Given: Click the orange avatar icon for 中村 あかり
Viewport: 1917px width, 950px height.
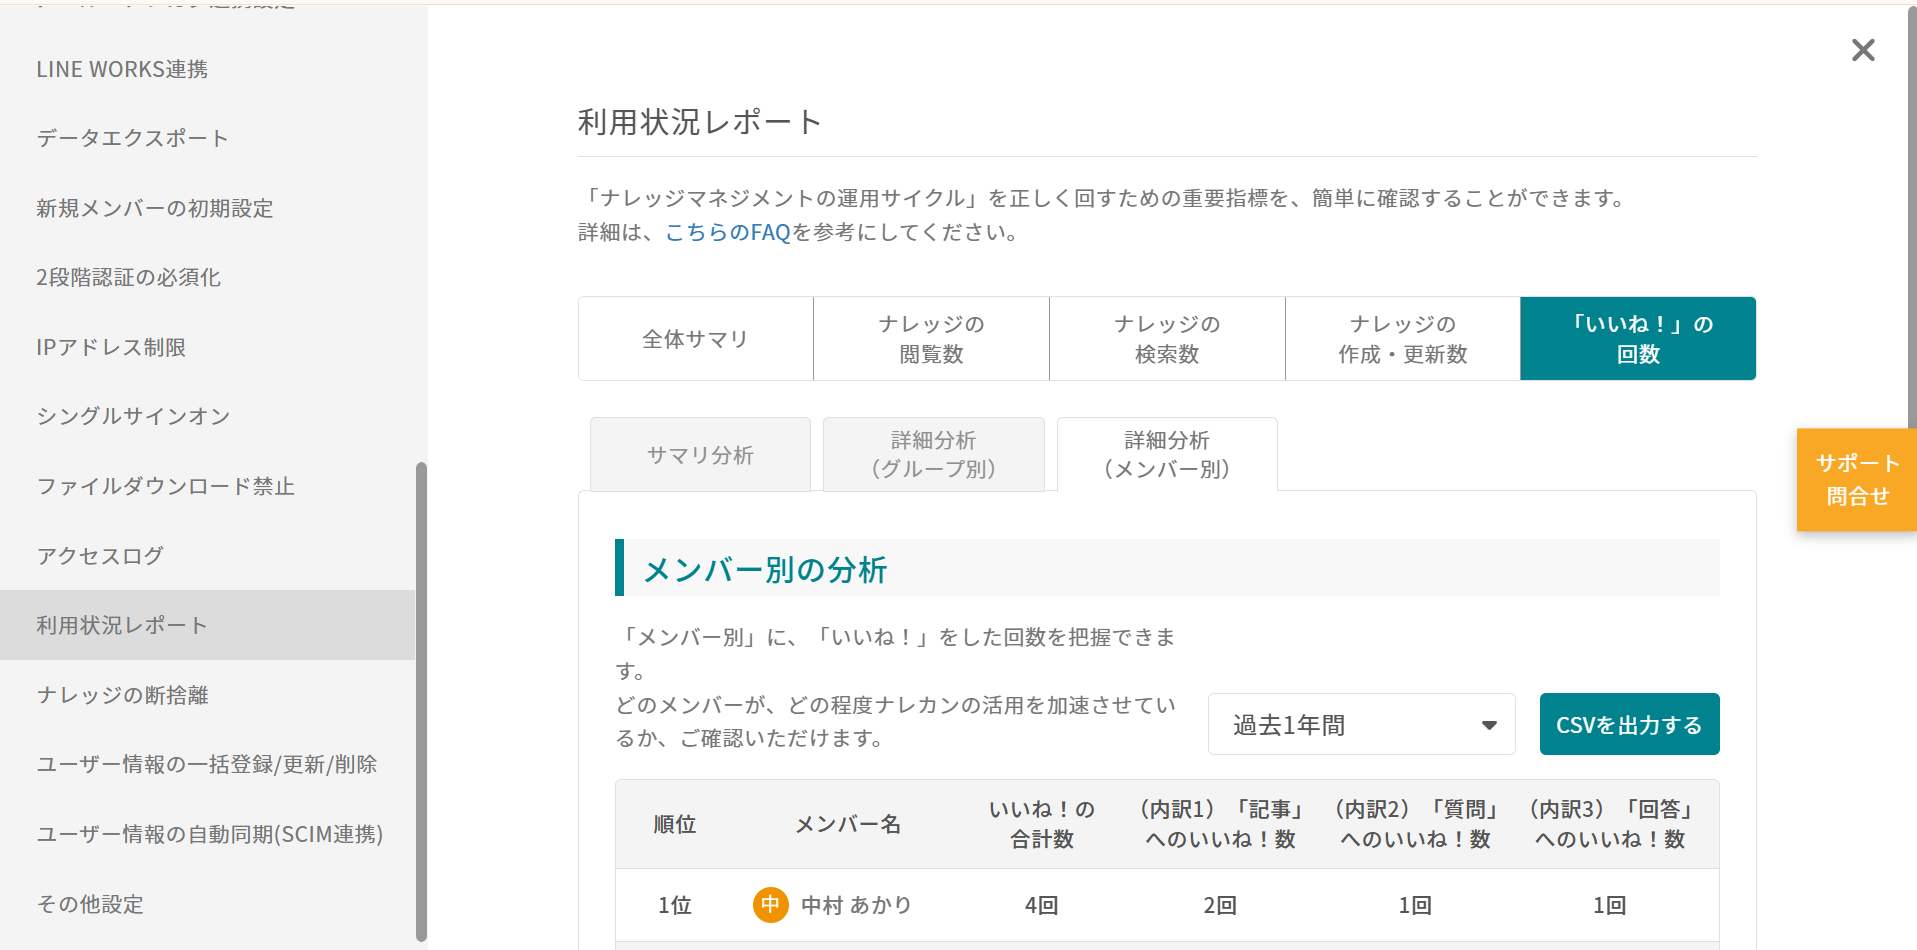Looking at the screenshot, I should tap(770, 905).
